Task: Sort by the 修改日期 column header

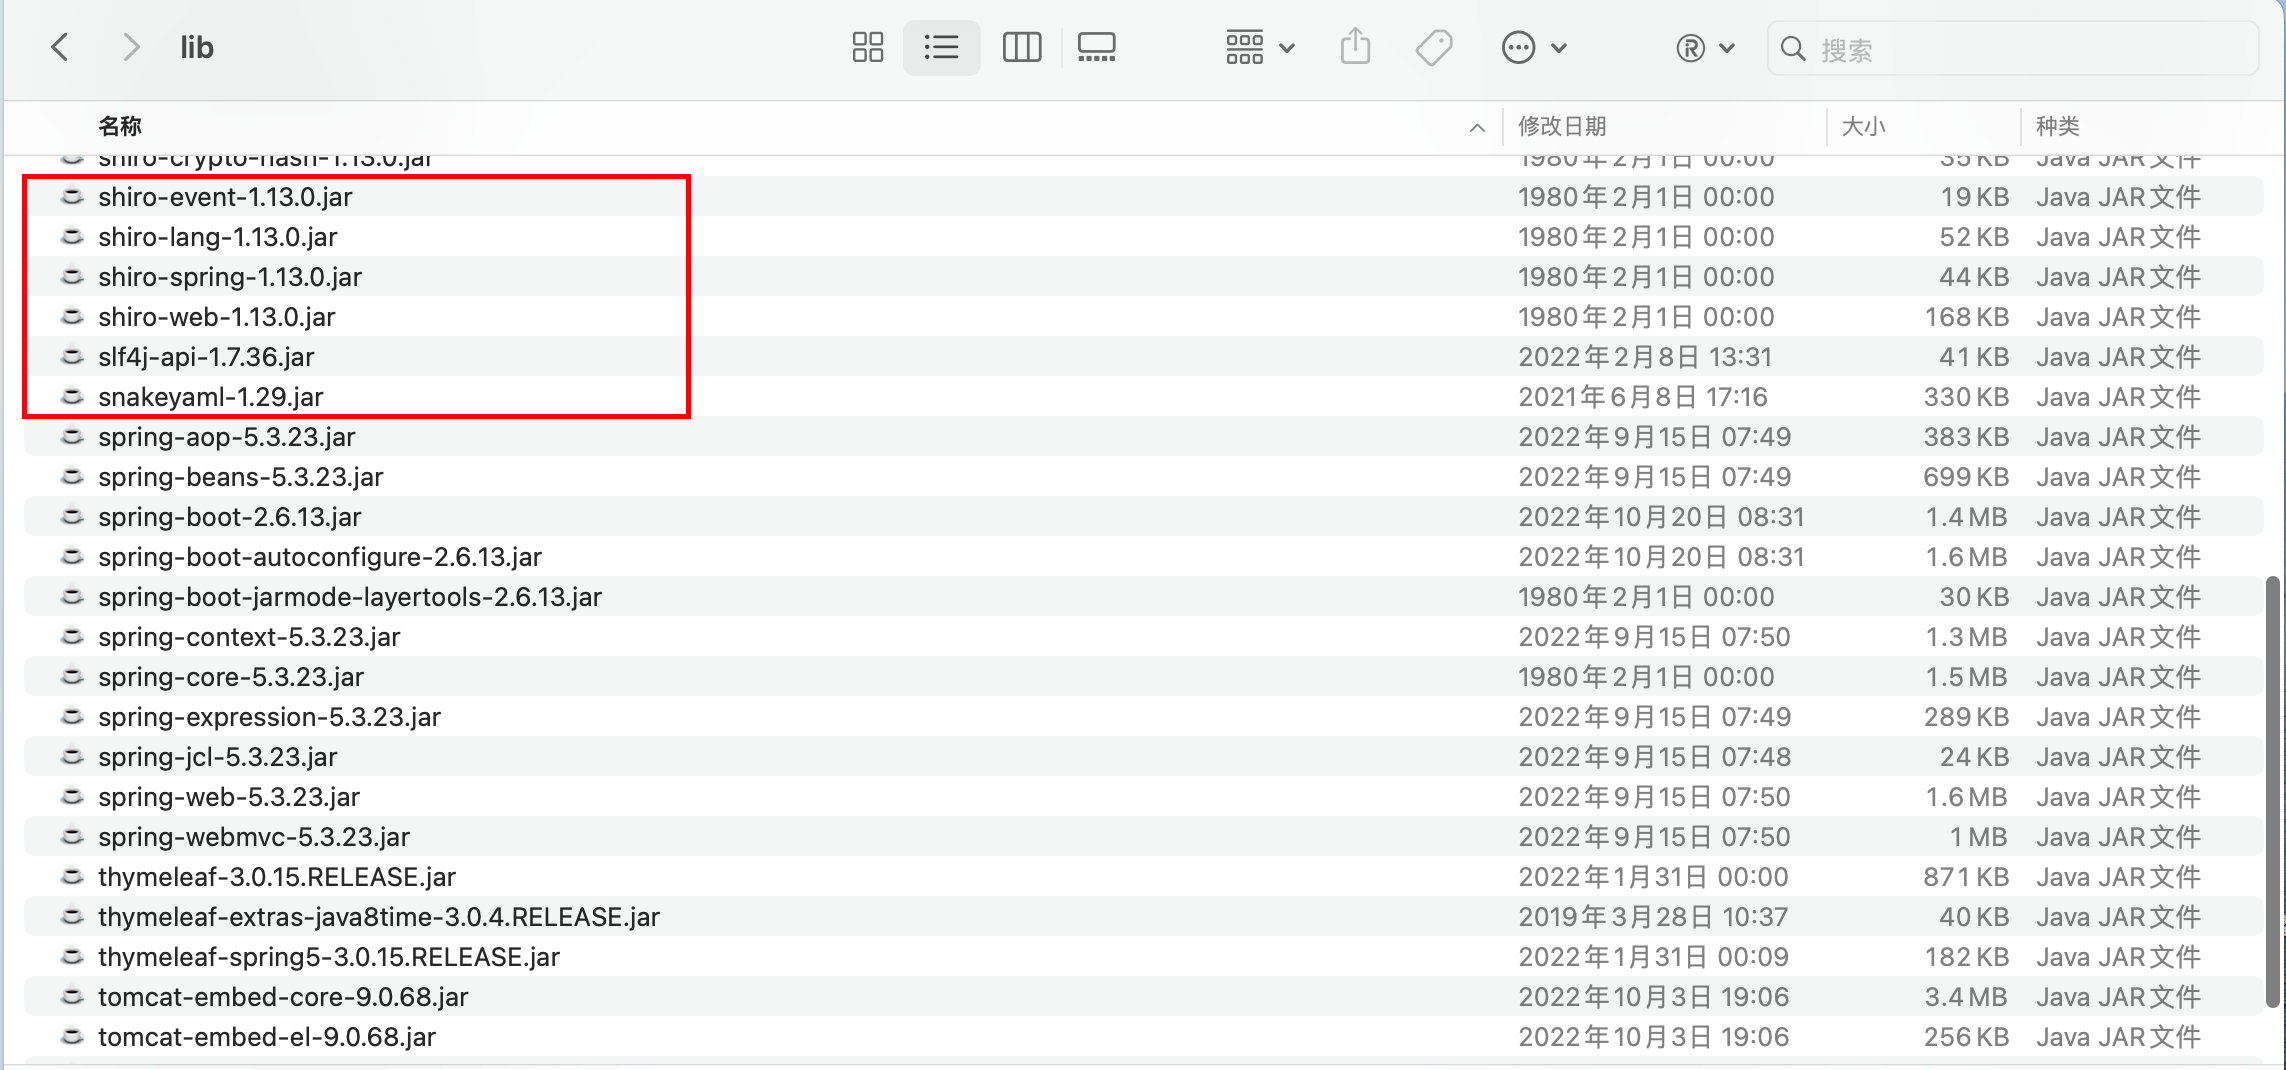Action: (1562, 126)
